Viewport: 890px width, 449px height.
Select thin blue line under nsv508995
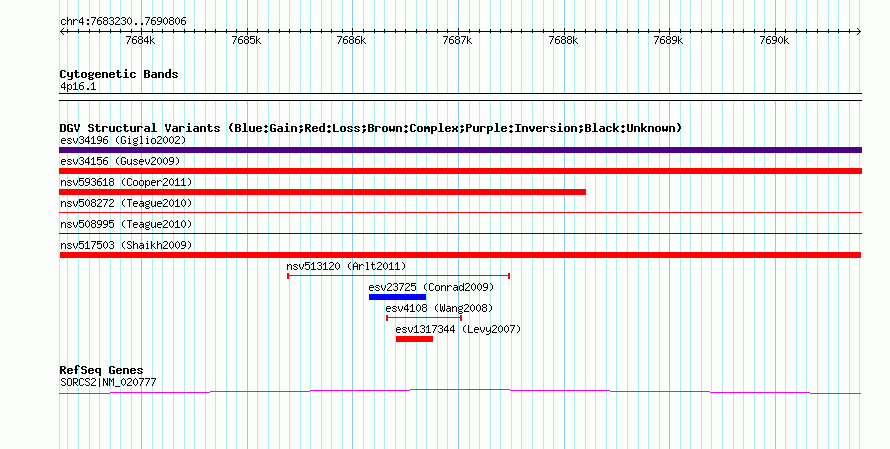pyautogui.click(x=460, y=233)
